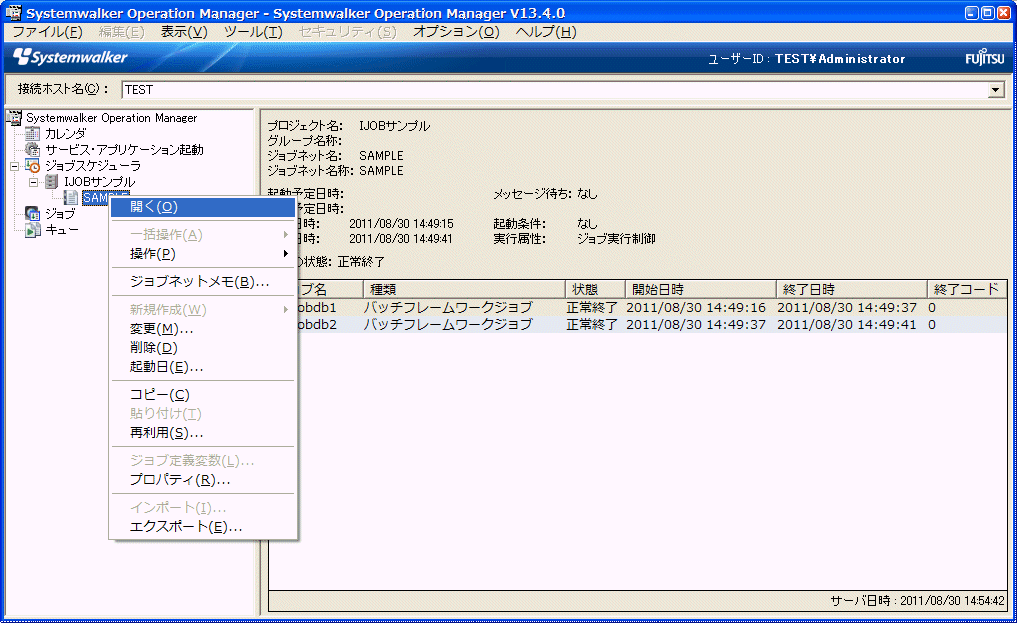This screenshot has width=1017, height=623.
Task: Choose プロパティ(R)... in the context menu
Action: pos(203,479)
